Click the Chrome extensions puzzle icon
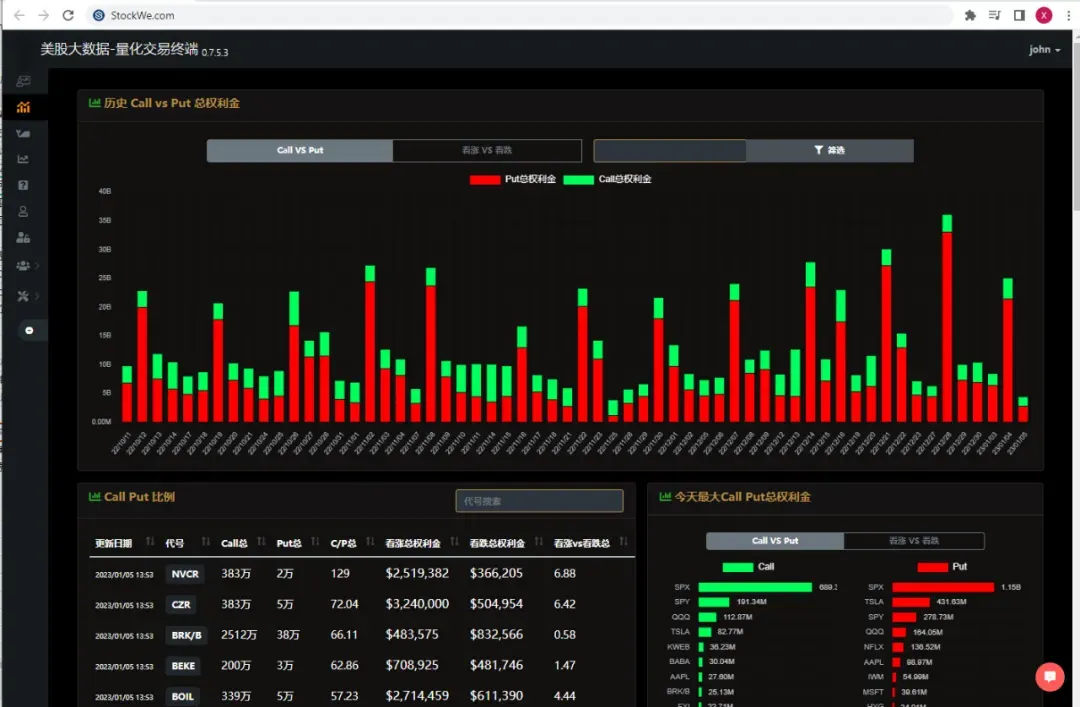Viewport: 1080px width, 707px height. click(970, 15)
